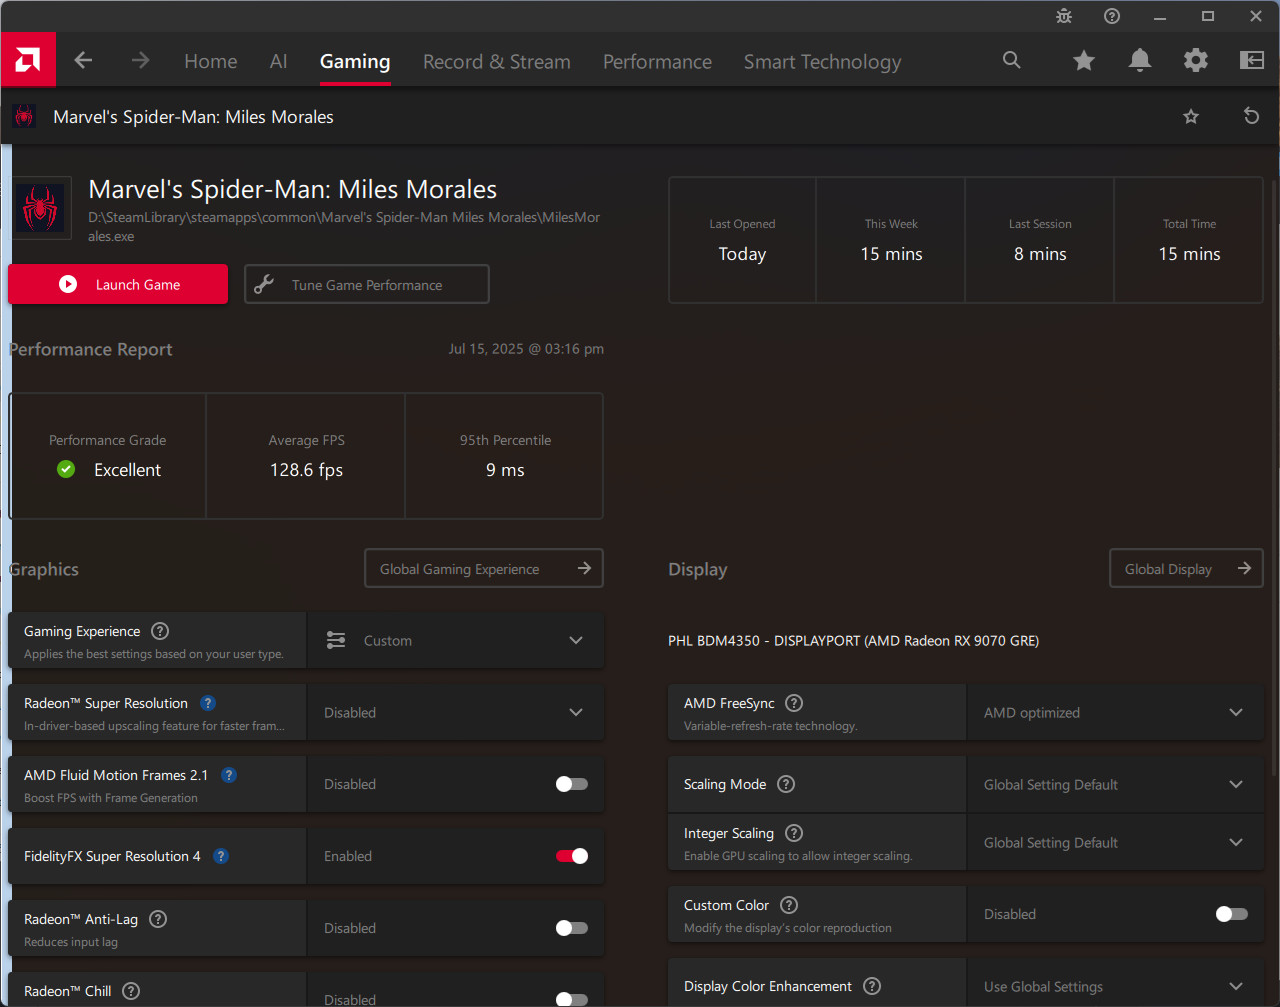Disable FidelityFX Super Resolution 4 toggle
Viewport: 1280px width, 1007px height.
tap(572, 856)
